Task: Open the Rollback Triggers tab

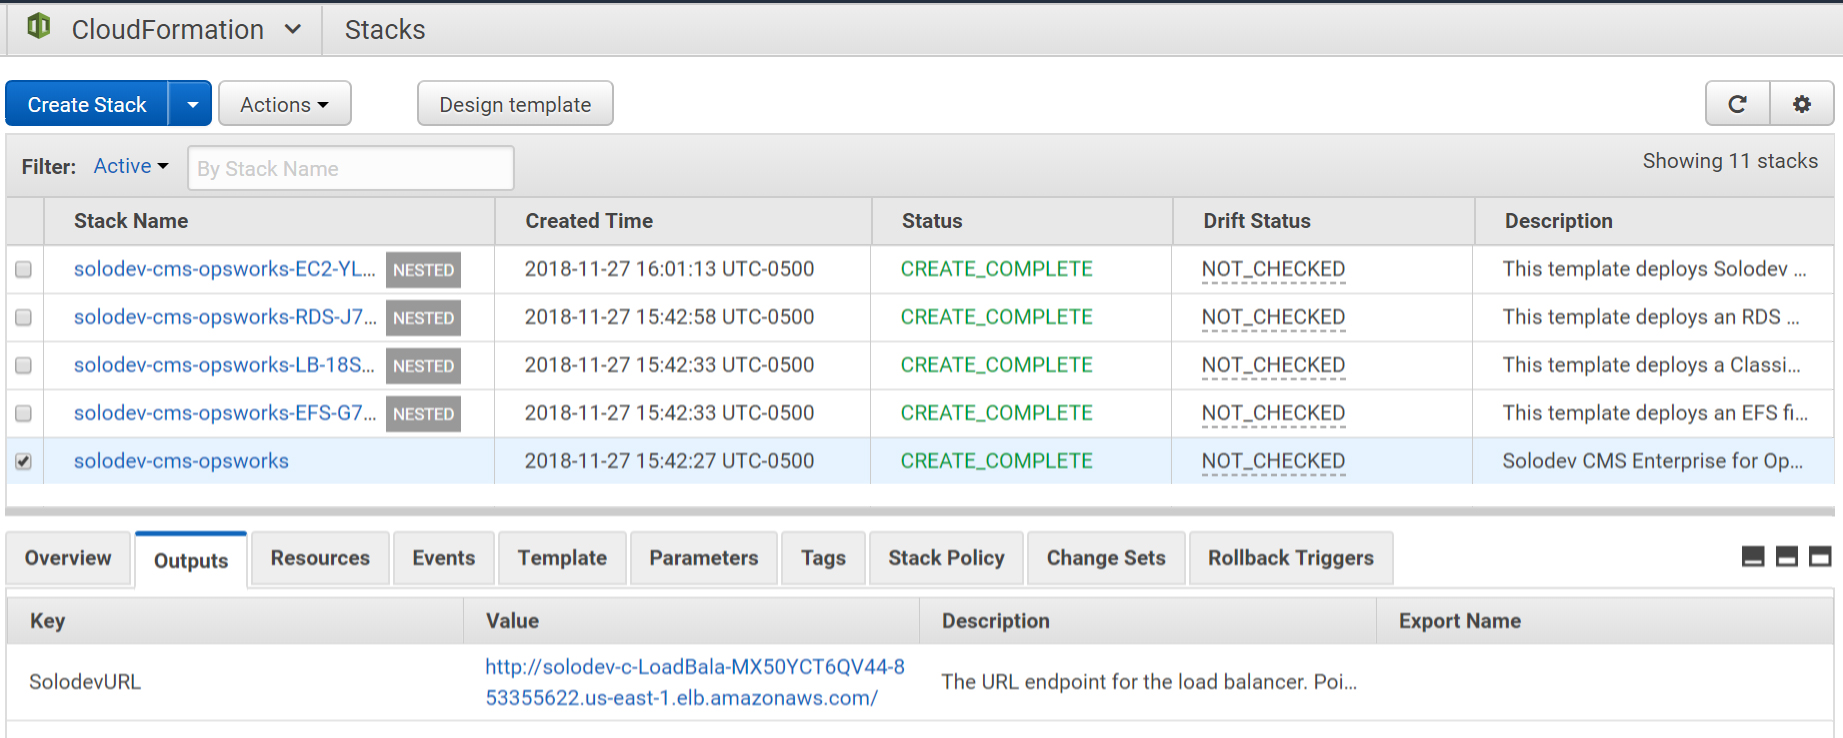Action: [x=1291, y=558]
